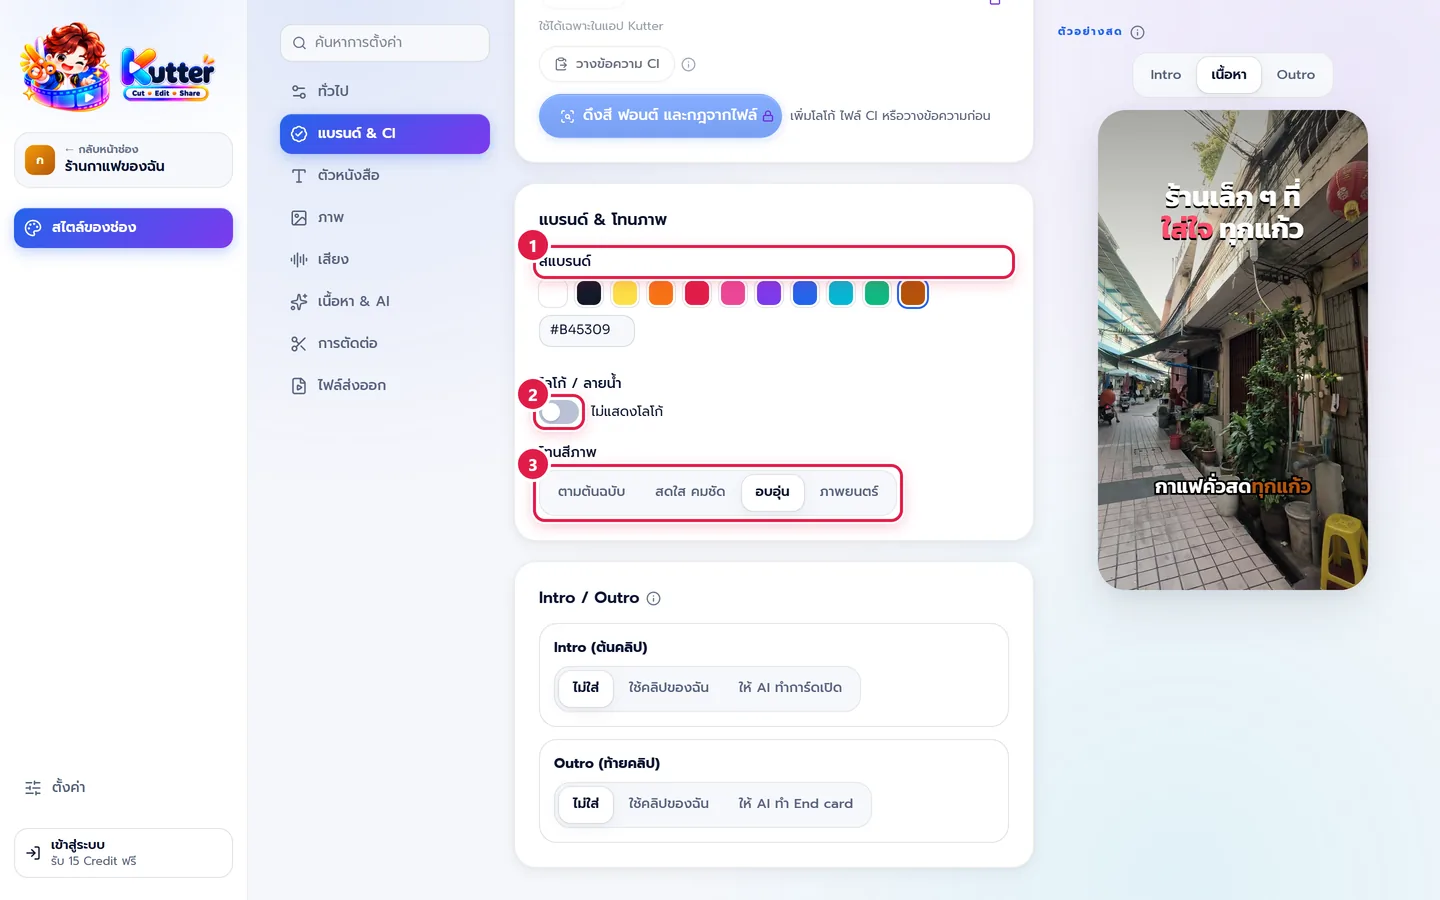Viewport: 1440px width, 900px height.
Task: Choose ใช้คลิปของฉัน for Outro
Action: coord(668,804)
